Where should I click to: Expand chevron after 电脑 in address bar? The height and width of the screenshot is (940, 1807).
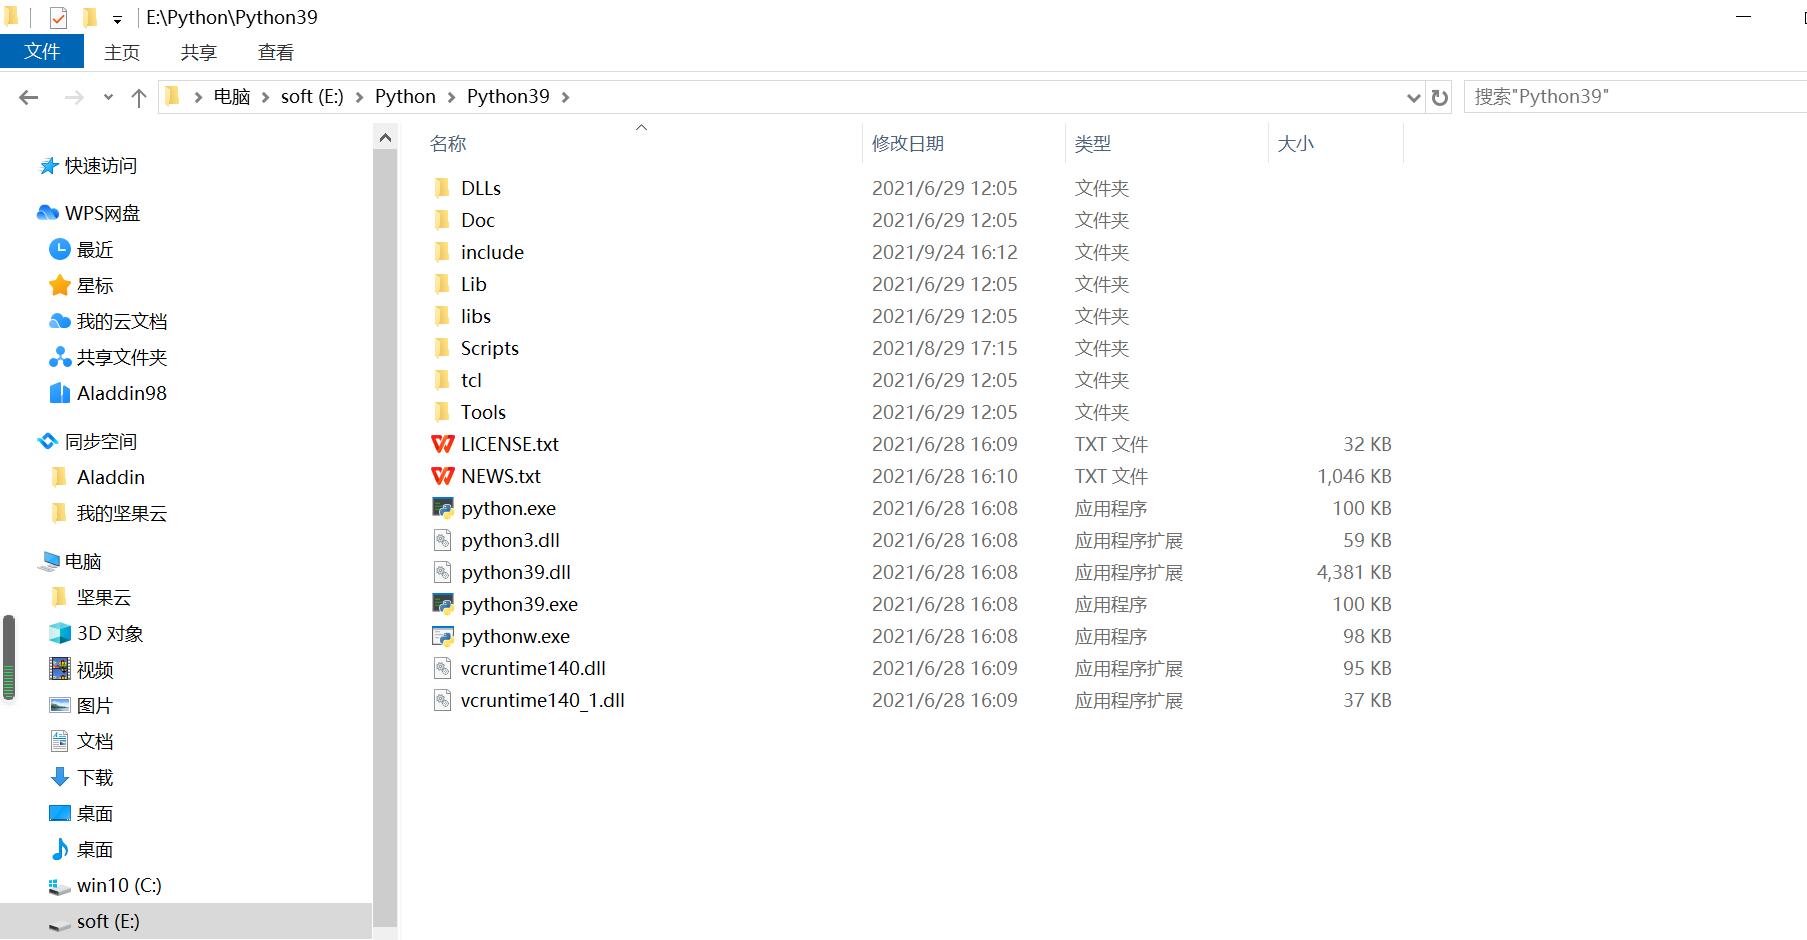coord(265,97)
